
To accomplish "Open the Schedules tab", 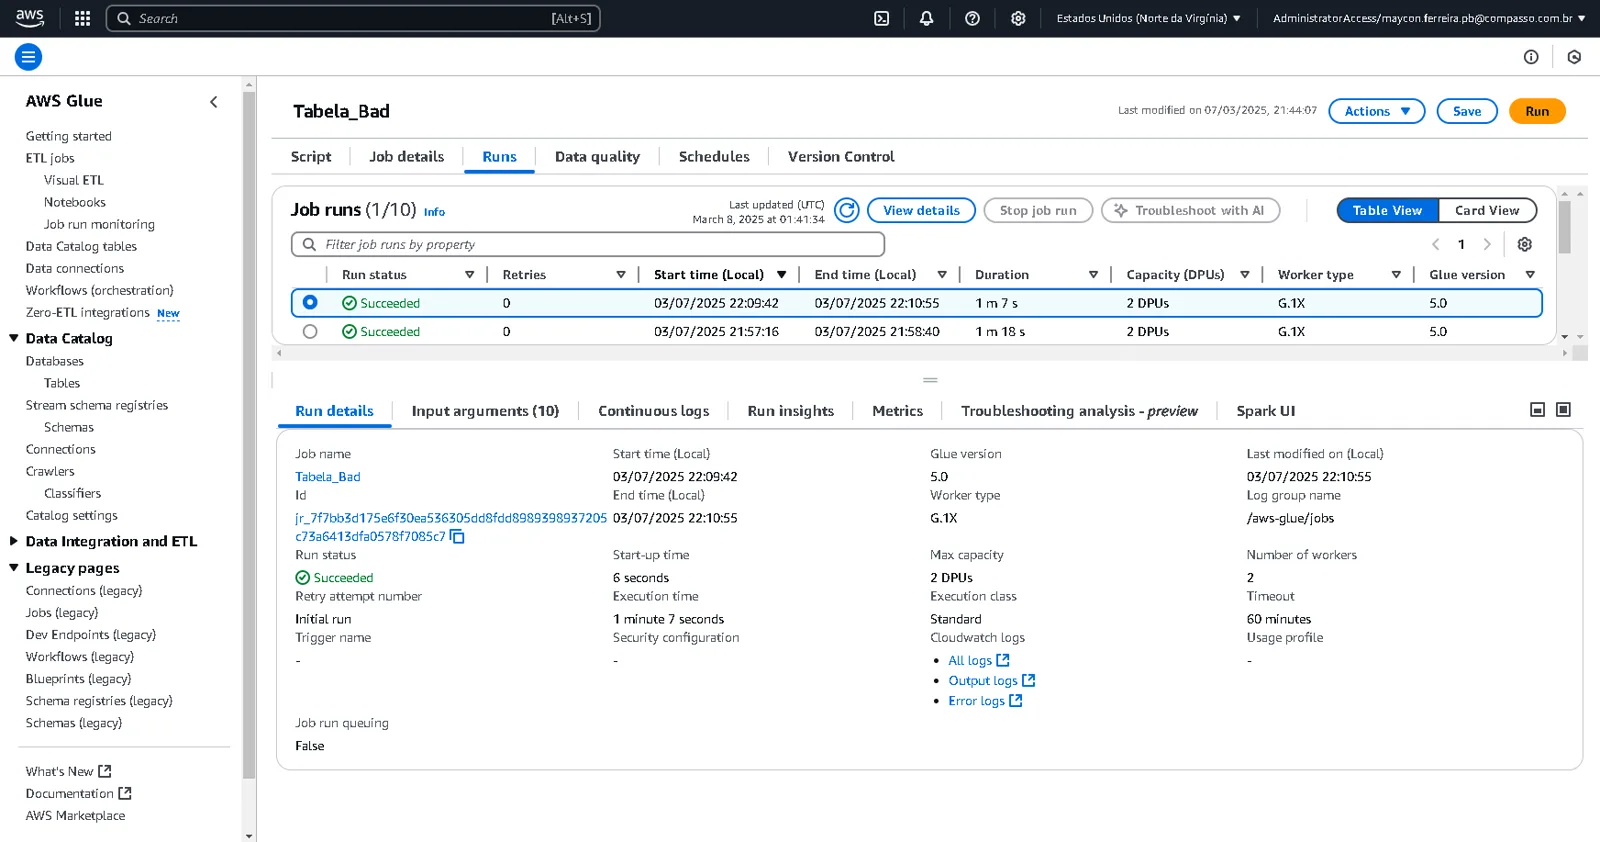I will tap(714, 157).
